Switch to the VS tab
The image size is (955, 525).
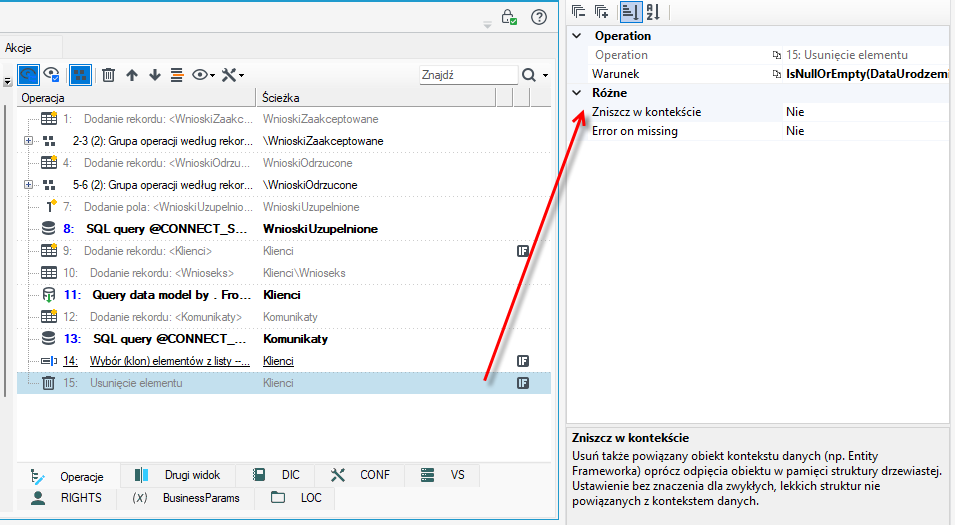[x=443, y=475]
